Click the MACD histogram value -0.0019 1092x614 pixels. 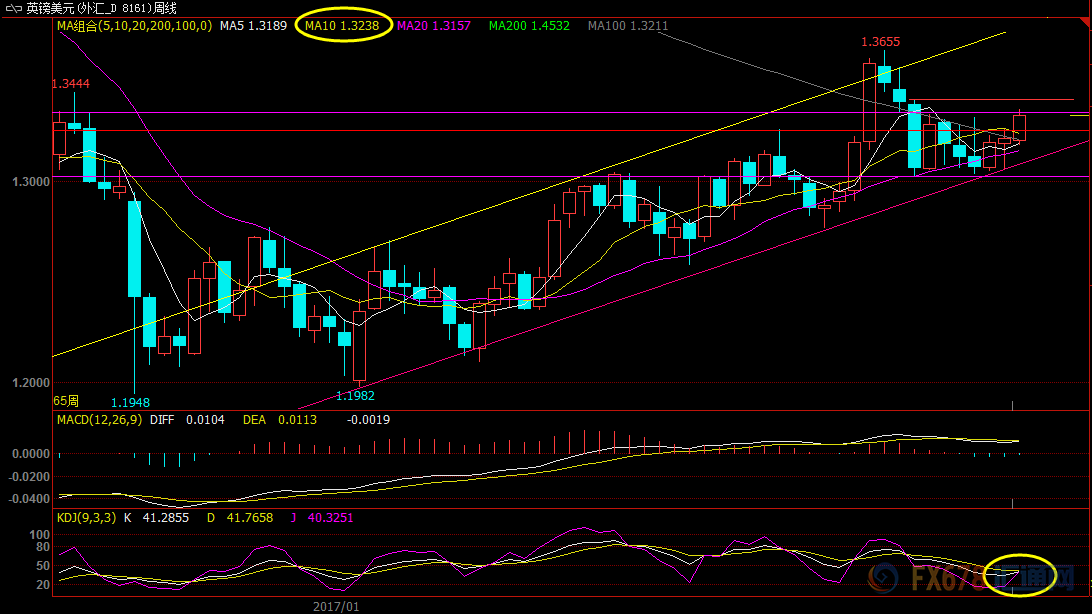click(x=368, y=420)
